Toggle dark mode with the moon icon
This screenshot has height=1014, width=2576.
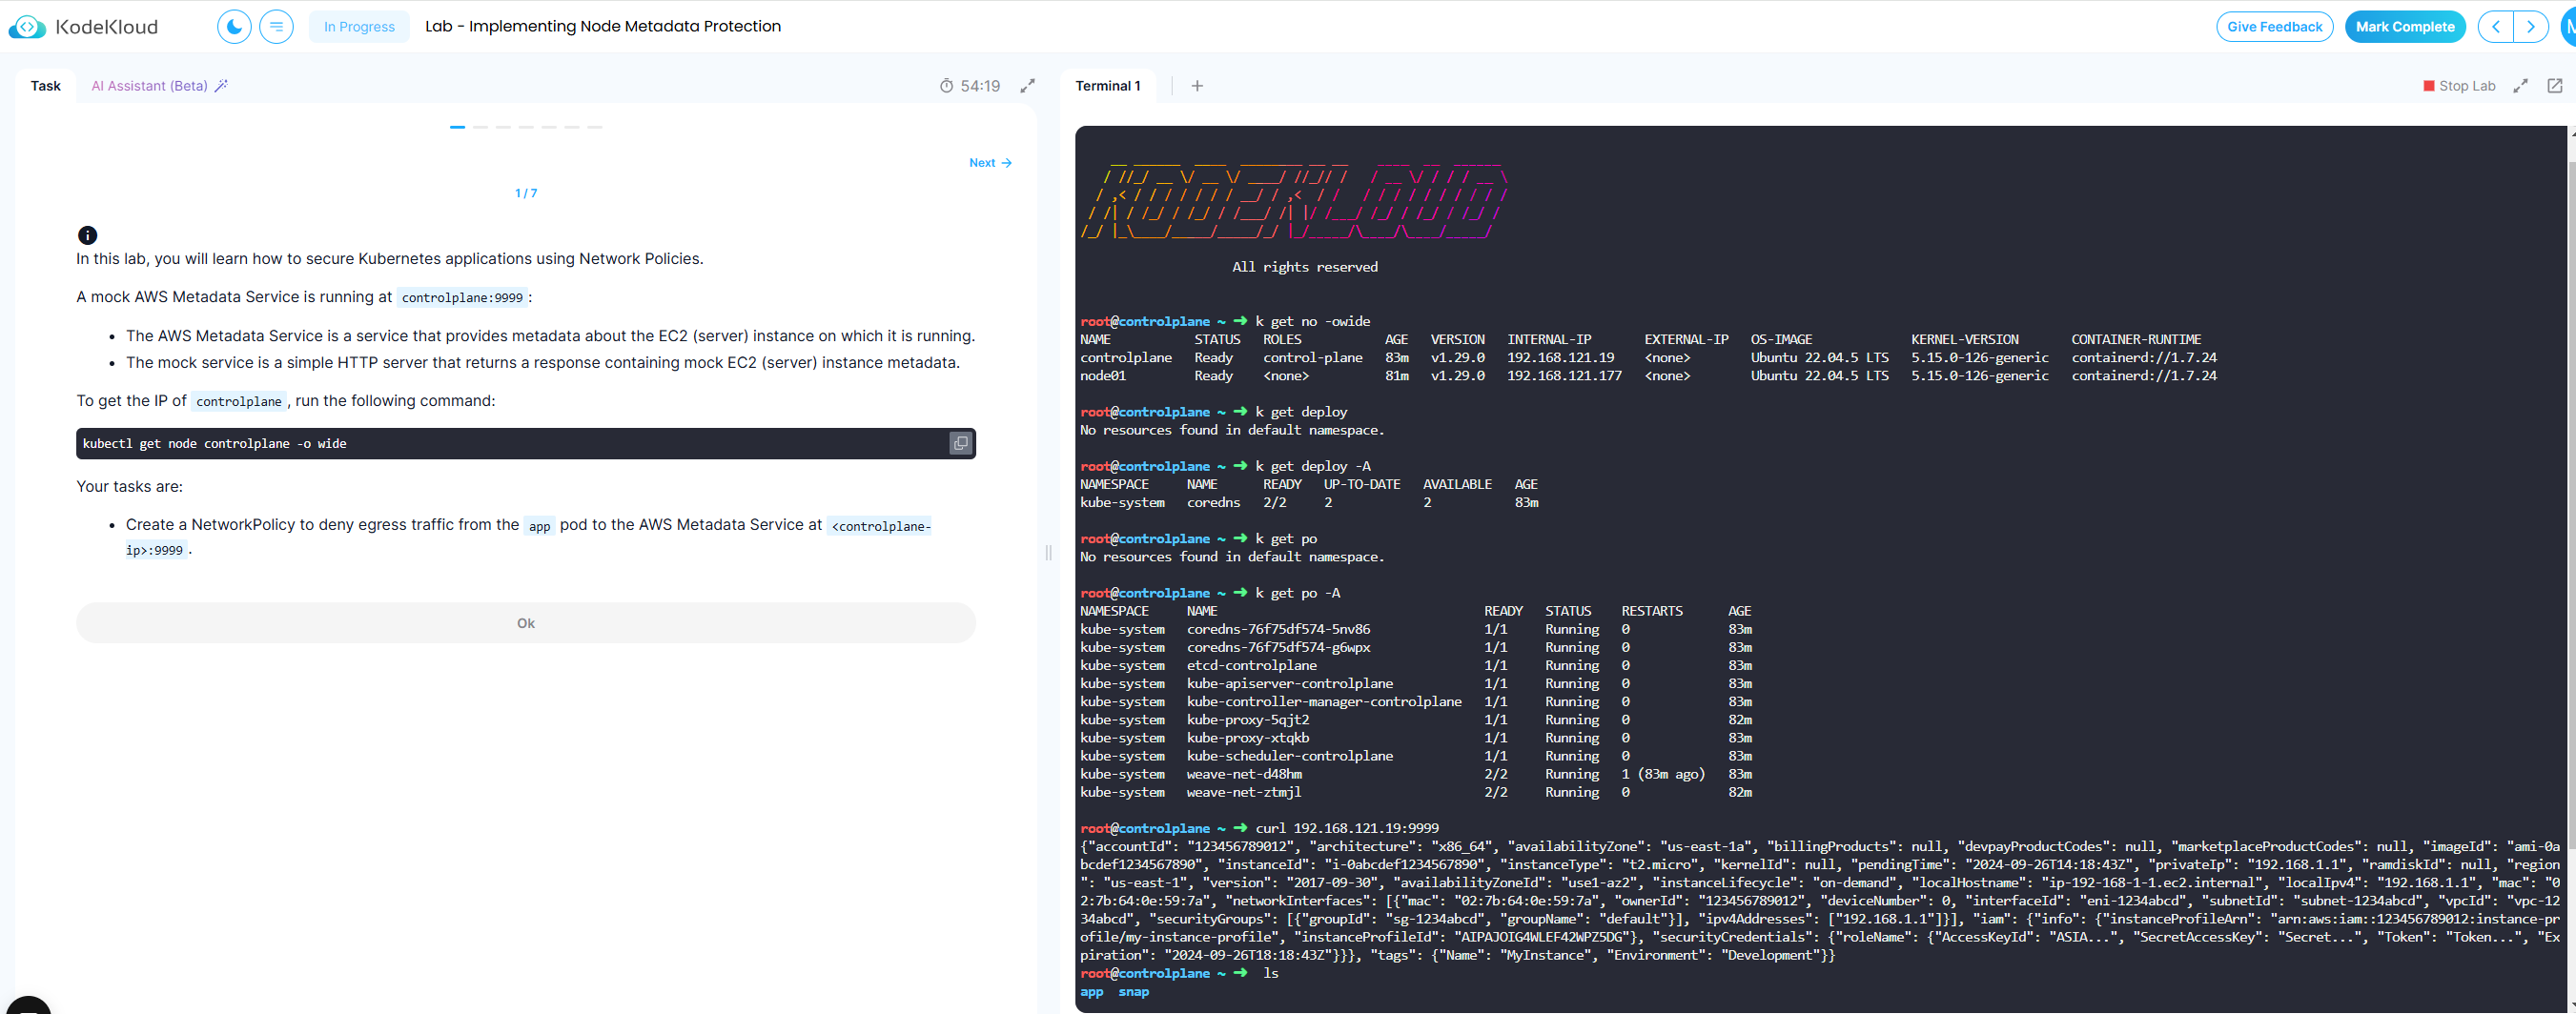[234, 27]
